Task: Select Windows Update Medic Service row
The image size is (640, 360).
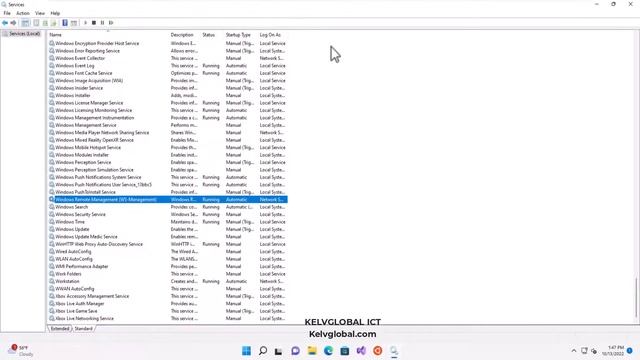Action: coord(168,237)
